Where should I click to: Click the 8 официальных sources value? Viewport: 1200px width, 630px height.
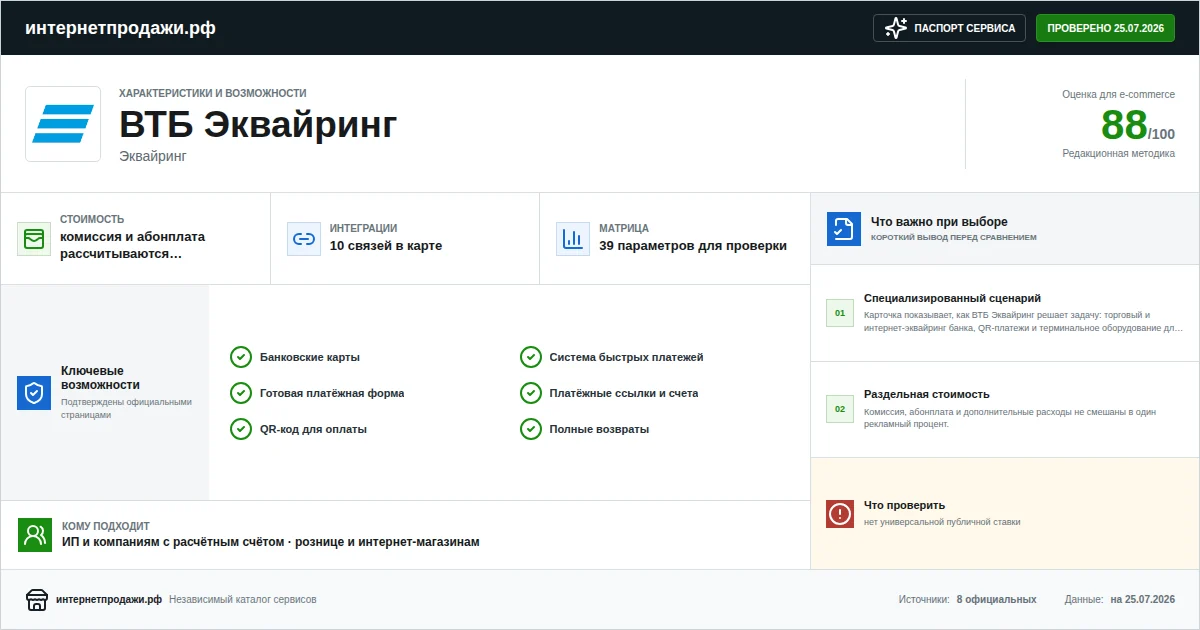tap(996, 599)
